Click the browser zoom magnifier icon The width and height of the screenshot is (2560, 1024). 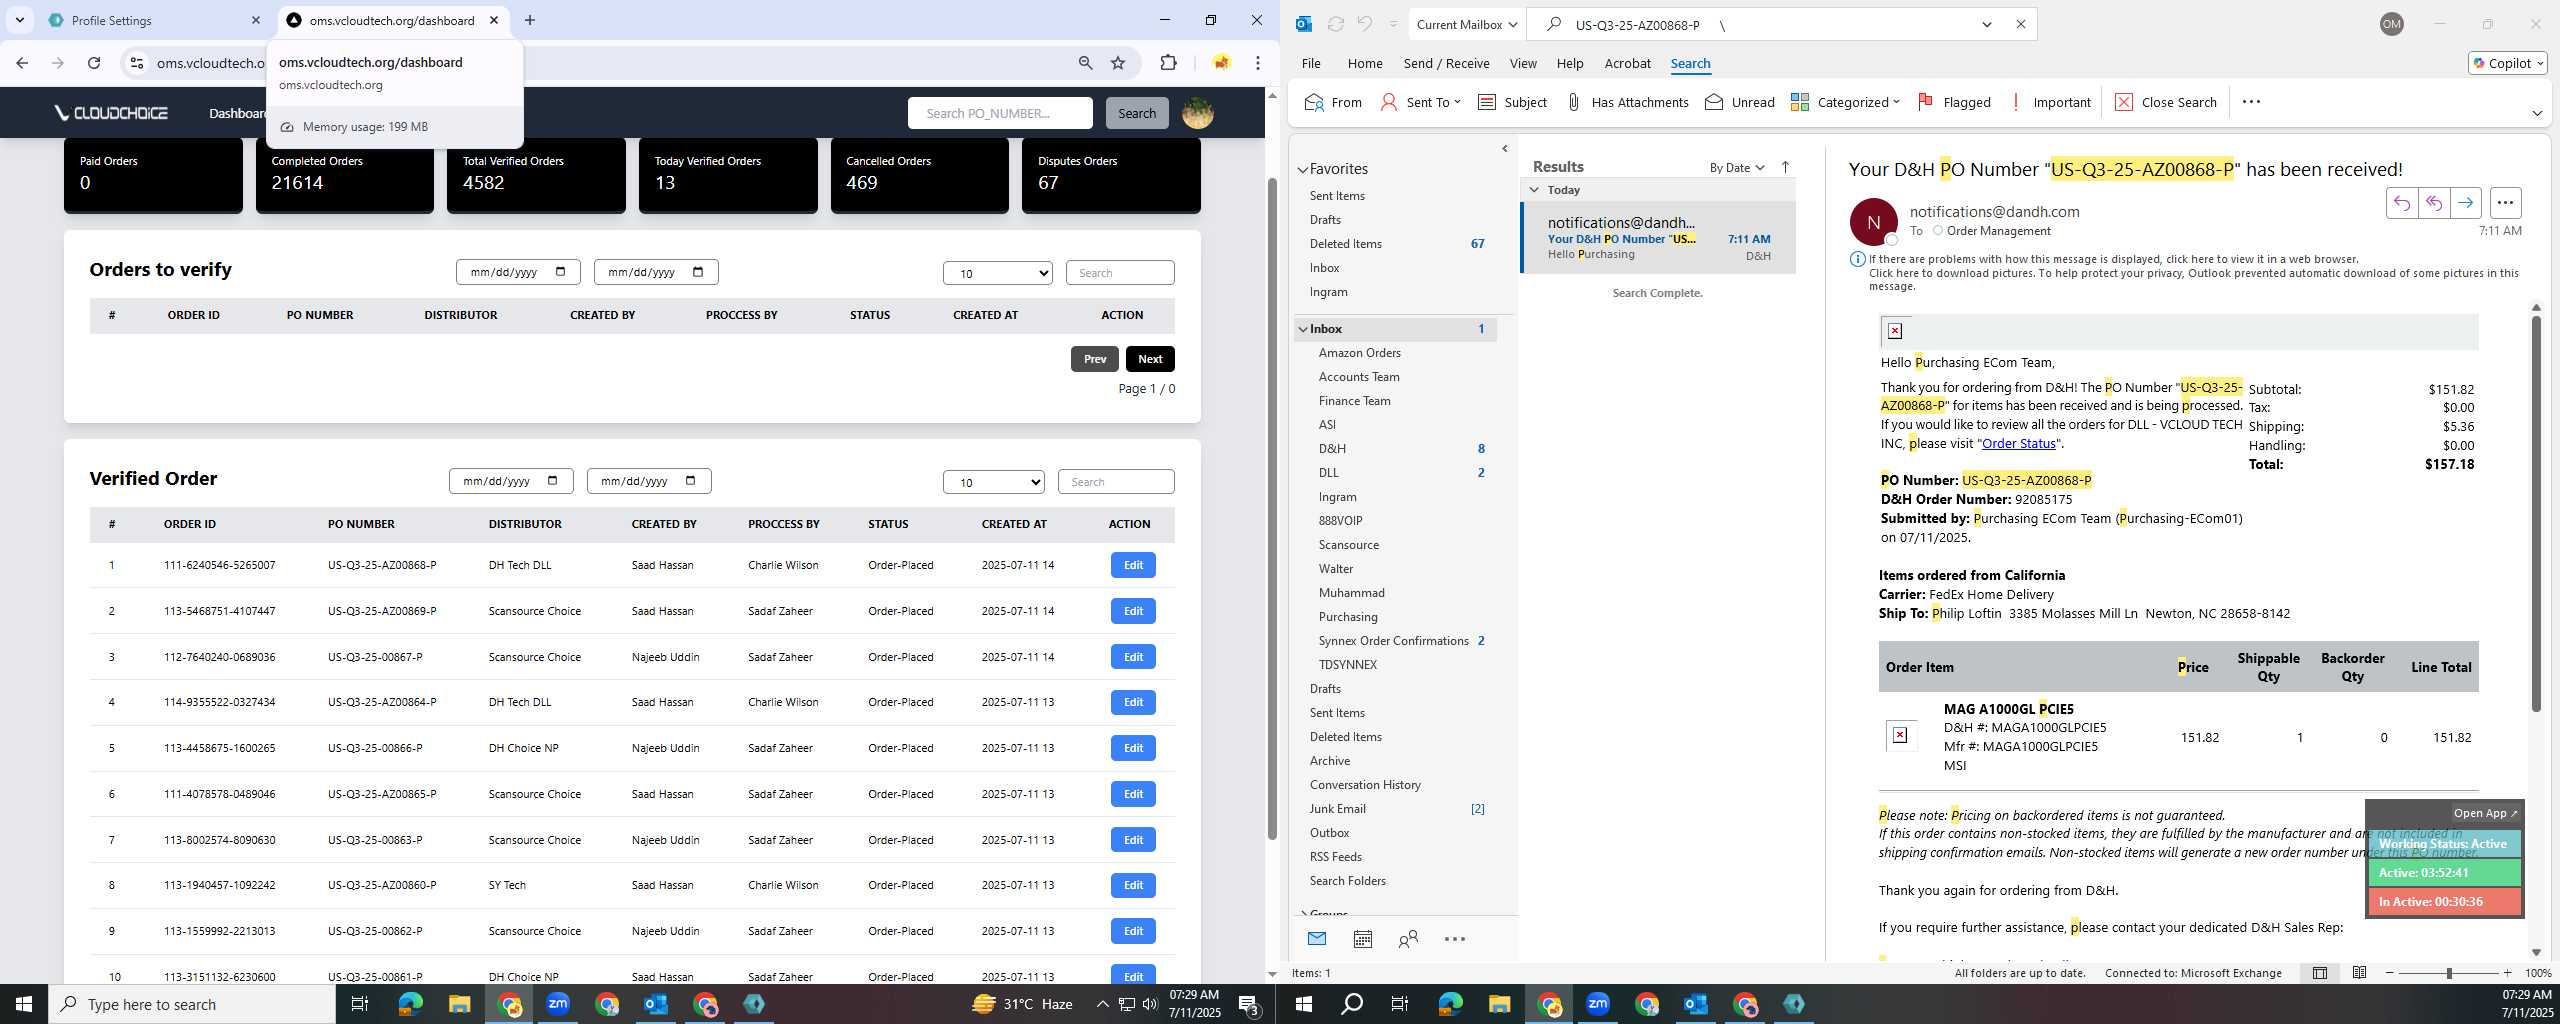(x=1085, y=63)
